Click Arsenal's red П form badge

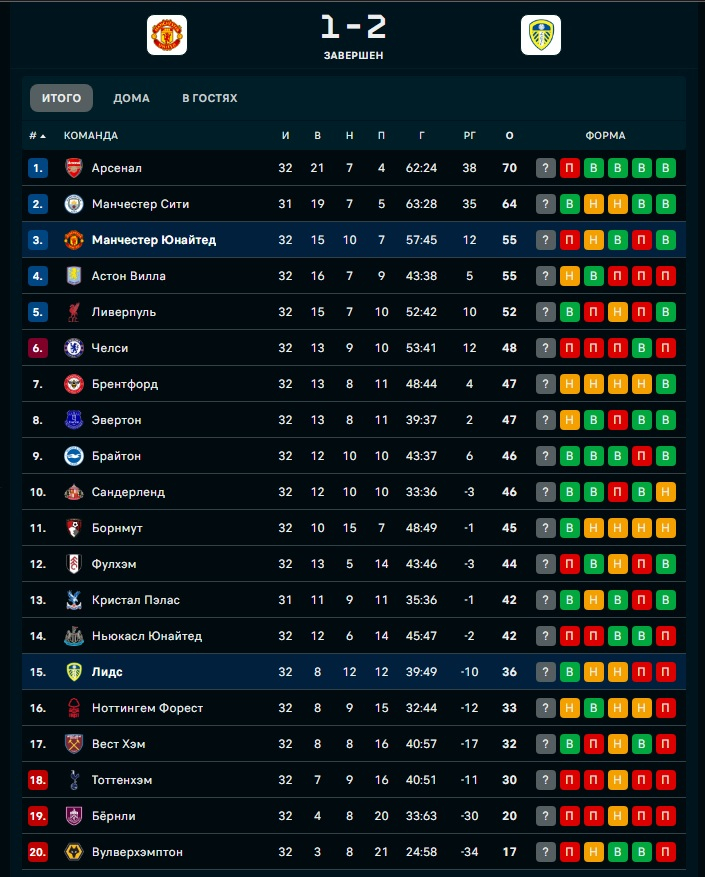(569, 168)
